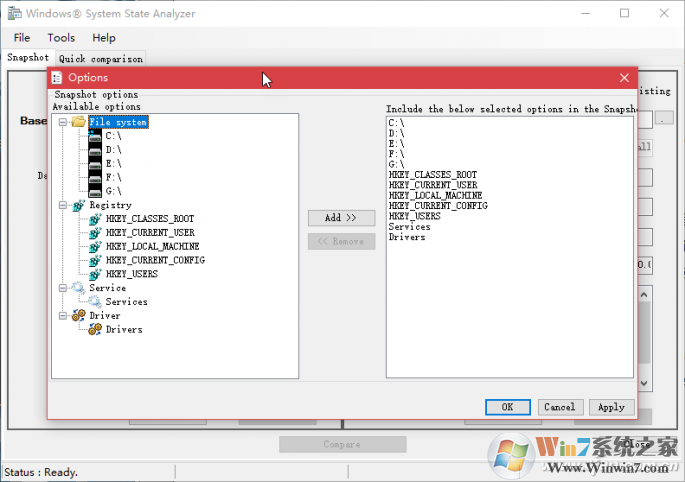The height and width of the screenshot is (482, 685).
Task: Select HKEY_CURRENT_CONFIG label in the tree
Action: pyautogui.click(x=155, y=260)
